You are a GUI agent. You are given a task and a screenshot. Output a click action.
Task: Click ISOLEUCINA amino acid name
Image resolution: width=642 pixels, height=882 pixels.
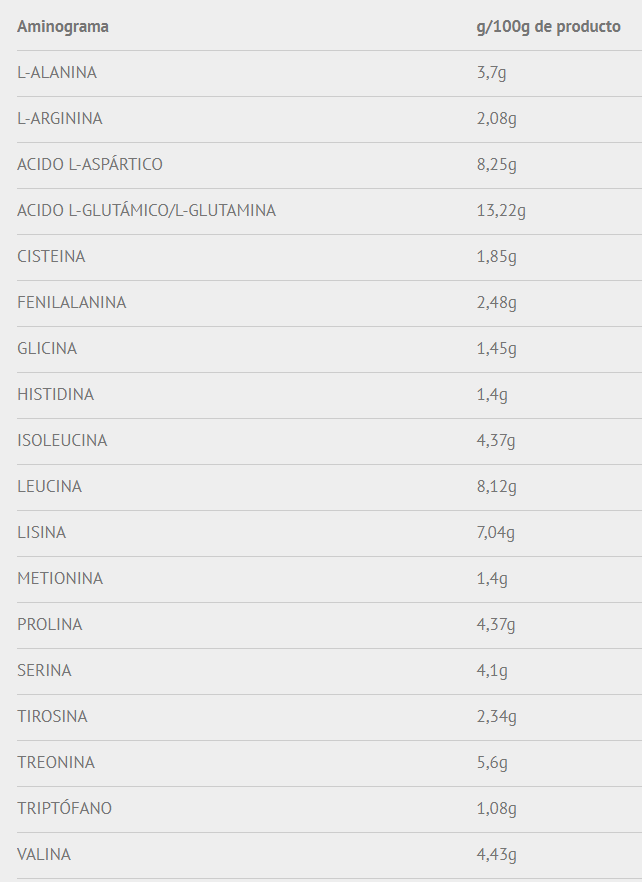point(62,440)
